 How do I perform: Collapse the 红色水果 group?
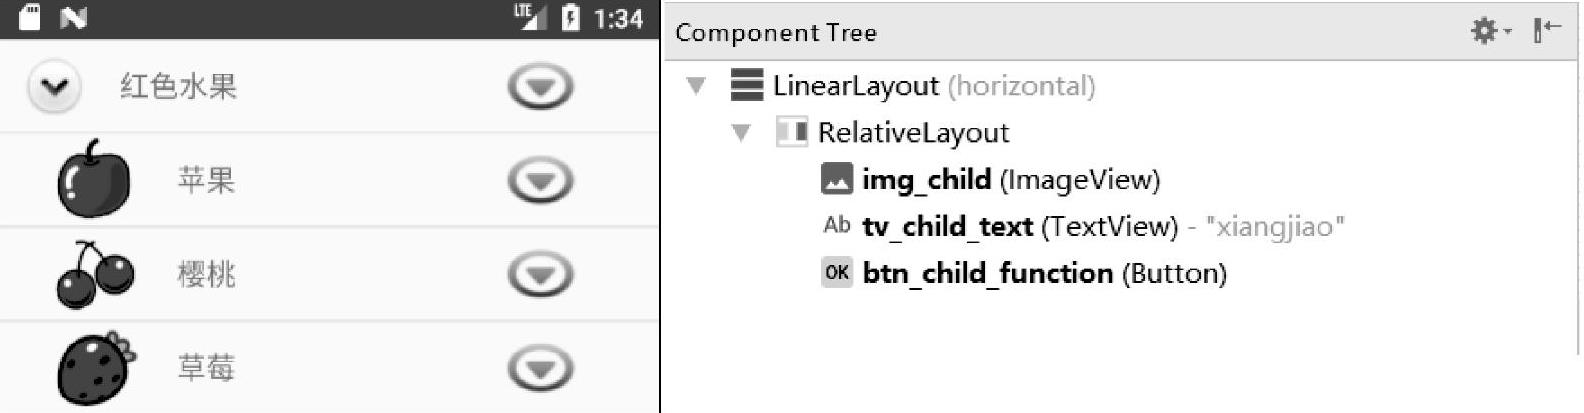54,87
